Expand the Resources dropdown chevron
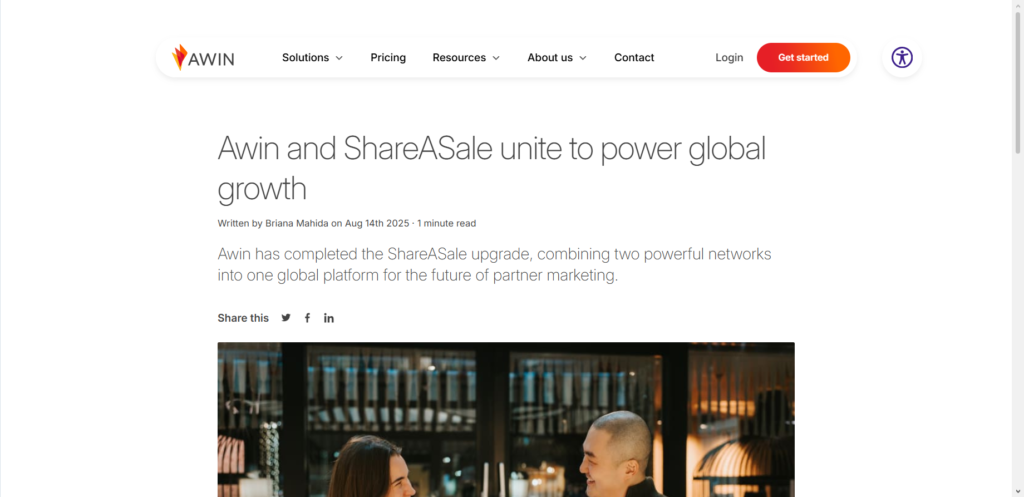This screenshot has height=497, width=1024. 496,58
